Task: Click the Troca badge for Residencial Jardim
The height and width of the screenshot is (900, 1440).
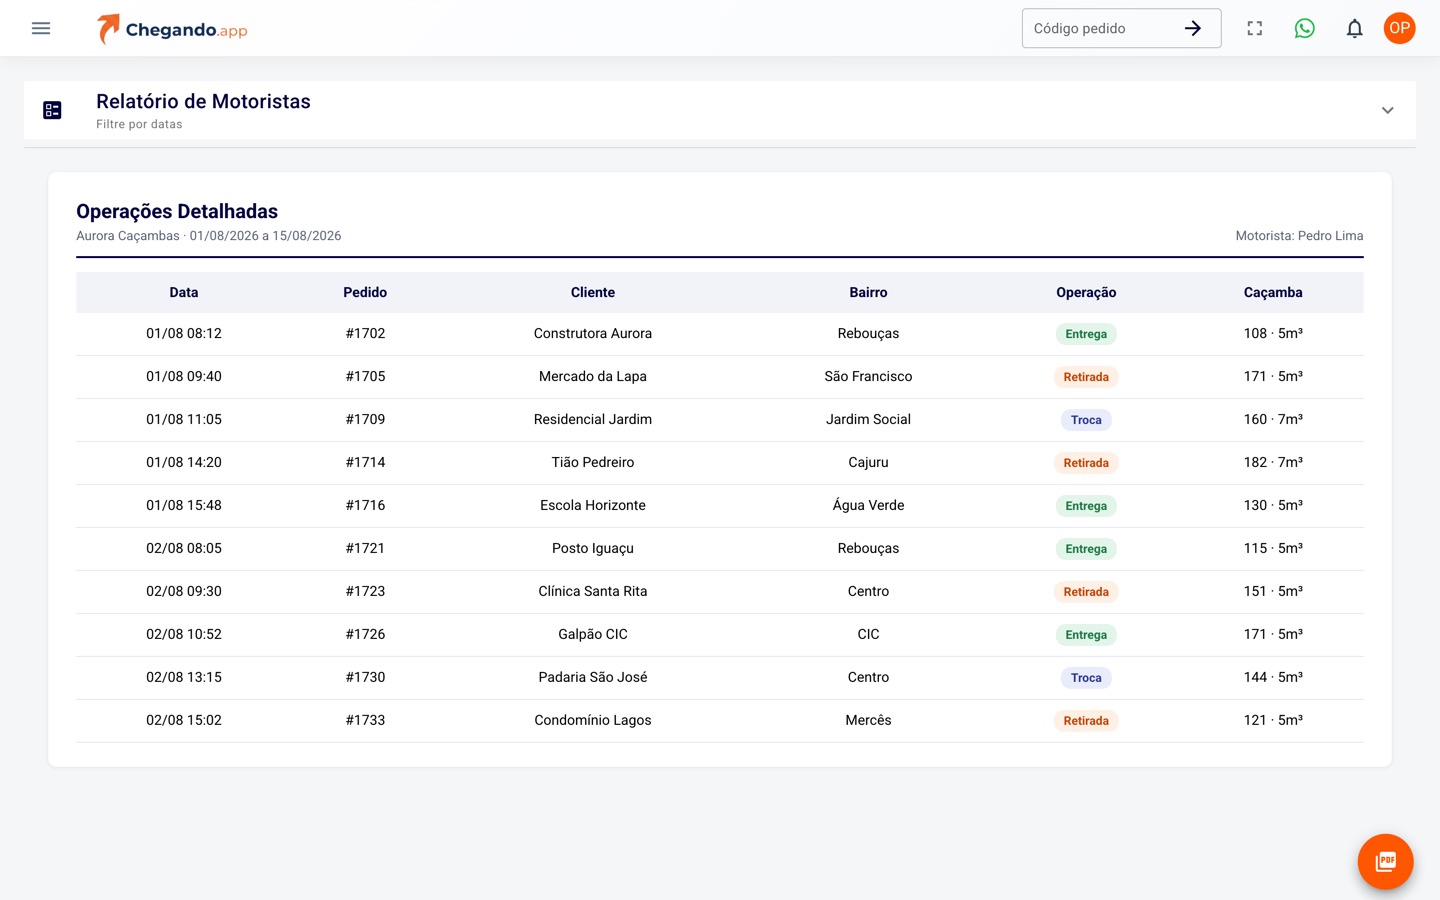Action: click(1086, 420)
